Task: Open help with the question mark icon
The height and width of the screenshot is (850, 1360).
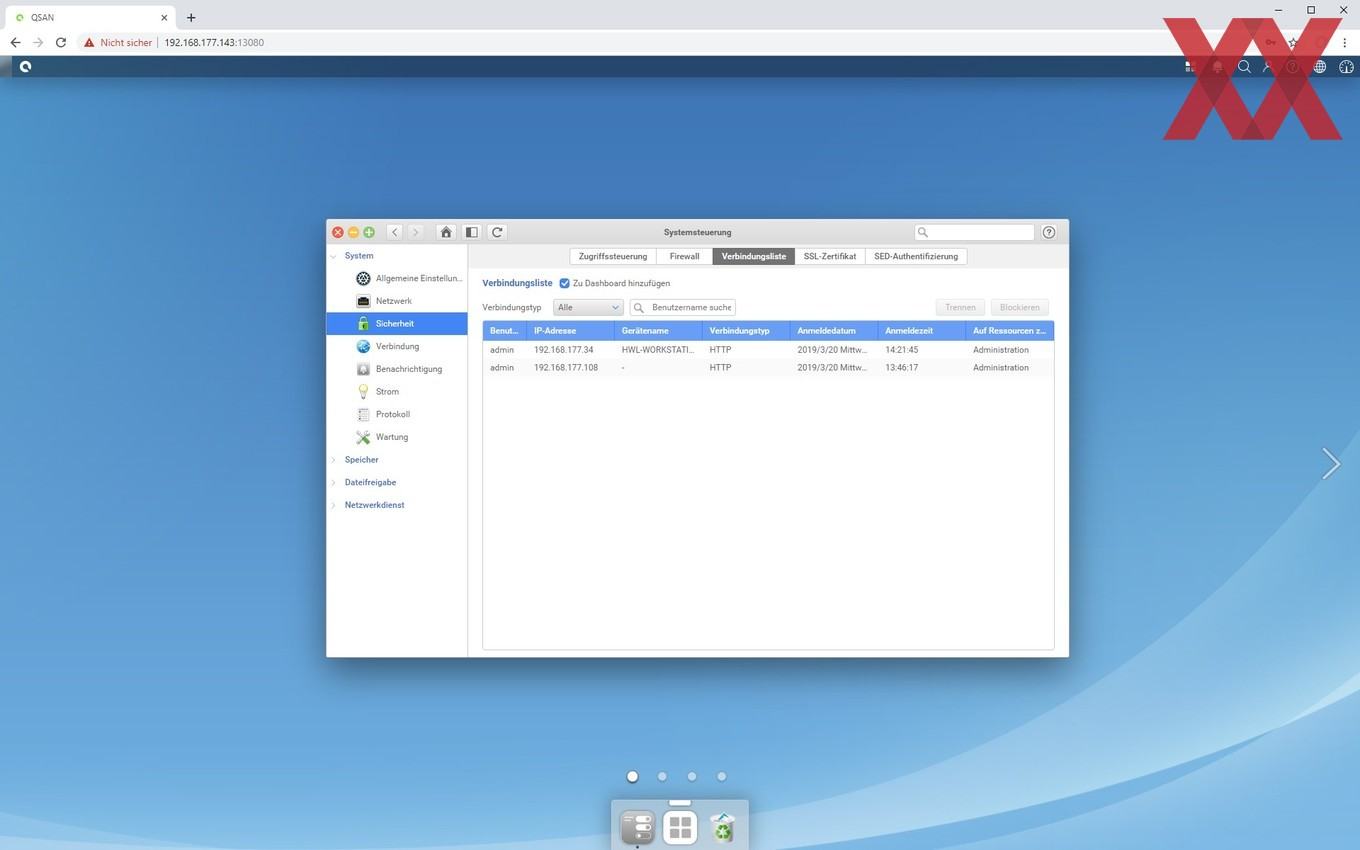Action: click(1049, 232)
